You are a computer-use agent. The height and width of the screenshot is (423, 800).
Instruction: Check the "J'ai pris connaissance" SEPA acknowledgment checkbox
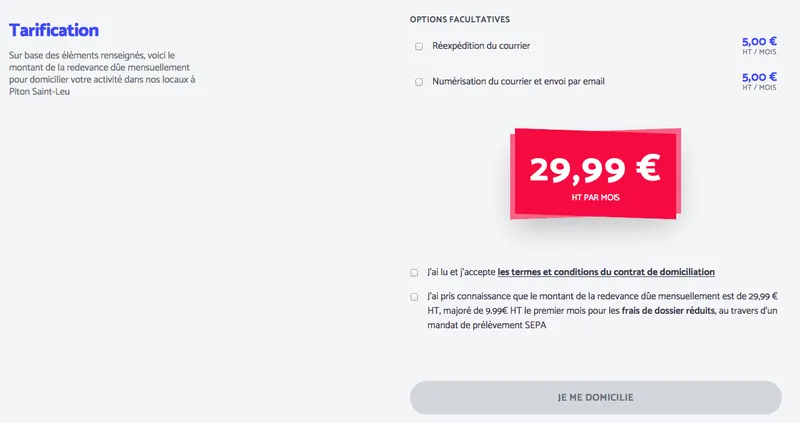pyautogui.click(x=414, y=297)
